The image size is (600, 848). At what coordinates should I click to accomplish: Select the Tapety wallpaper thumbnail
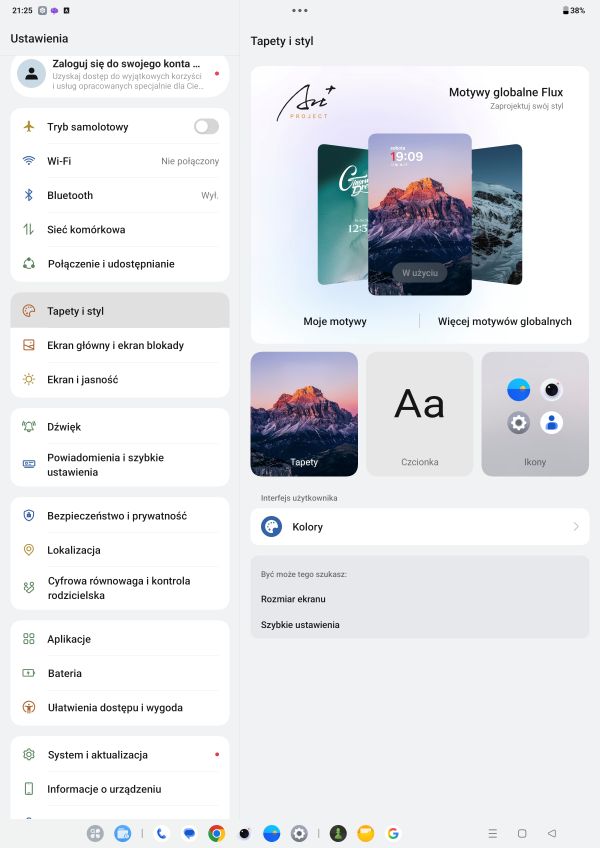304,414
